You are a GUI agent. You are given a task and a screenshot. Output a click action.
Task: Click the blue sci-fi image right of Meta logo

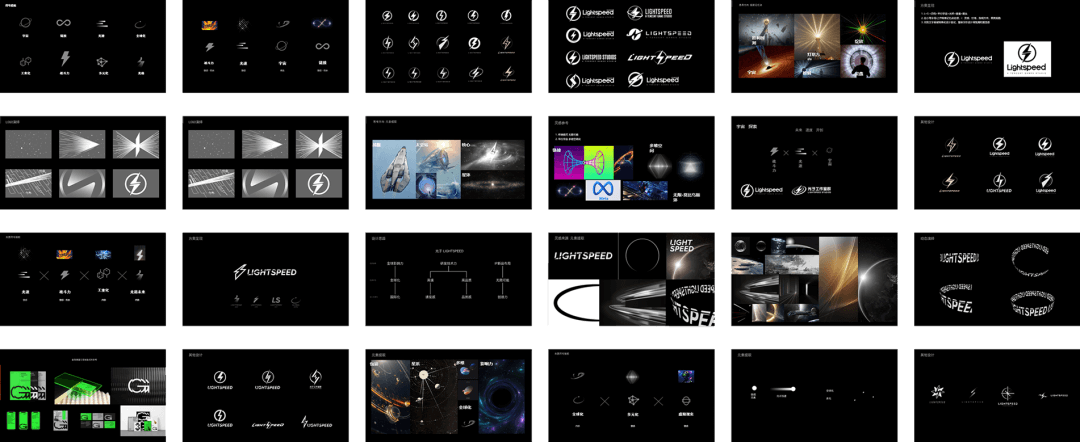[x=645, y=190]
